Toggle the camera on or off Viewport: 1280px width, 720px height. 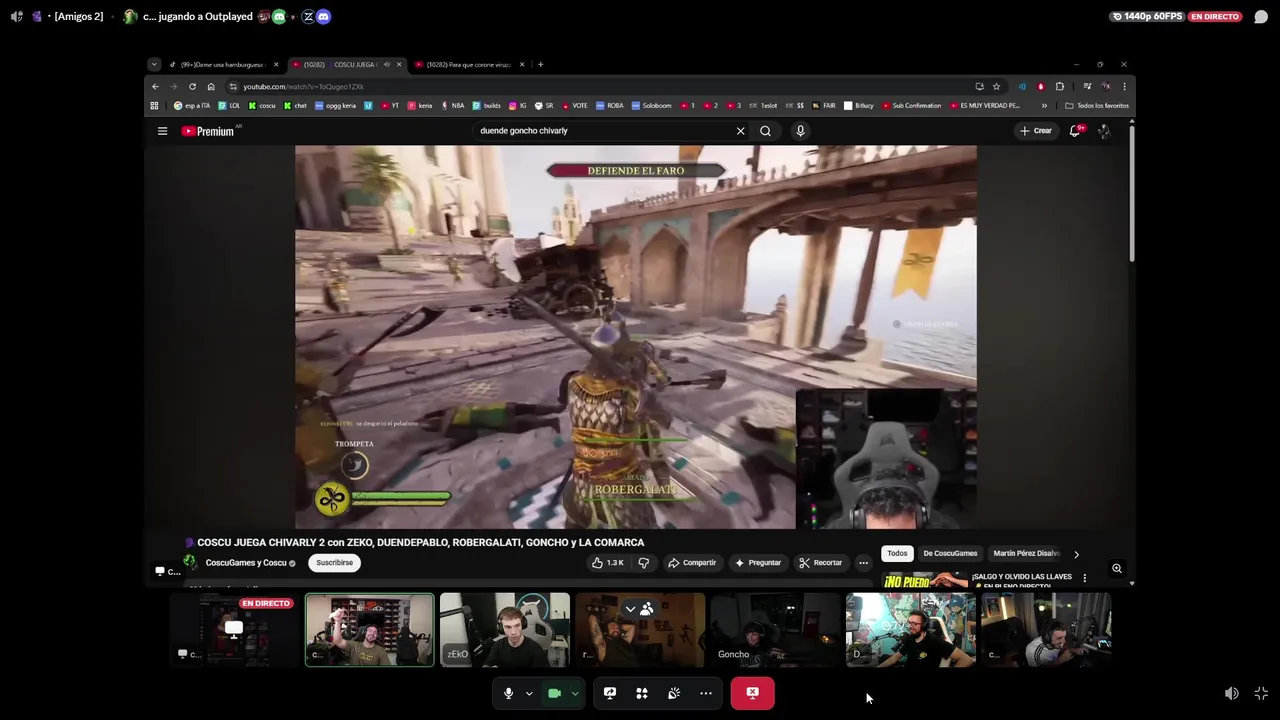[554, 693]
